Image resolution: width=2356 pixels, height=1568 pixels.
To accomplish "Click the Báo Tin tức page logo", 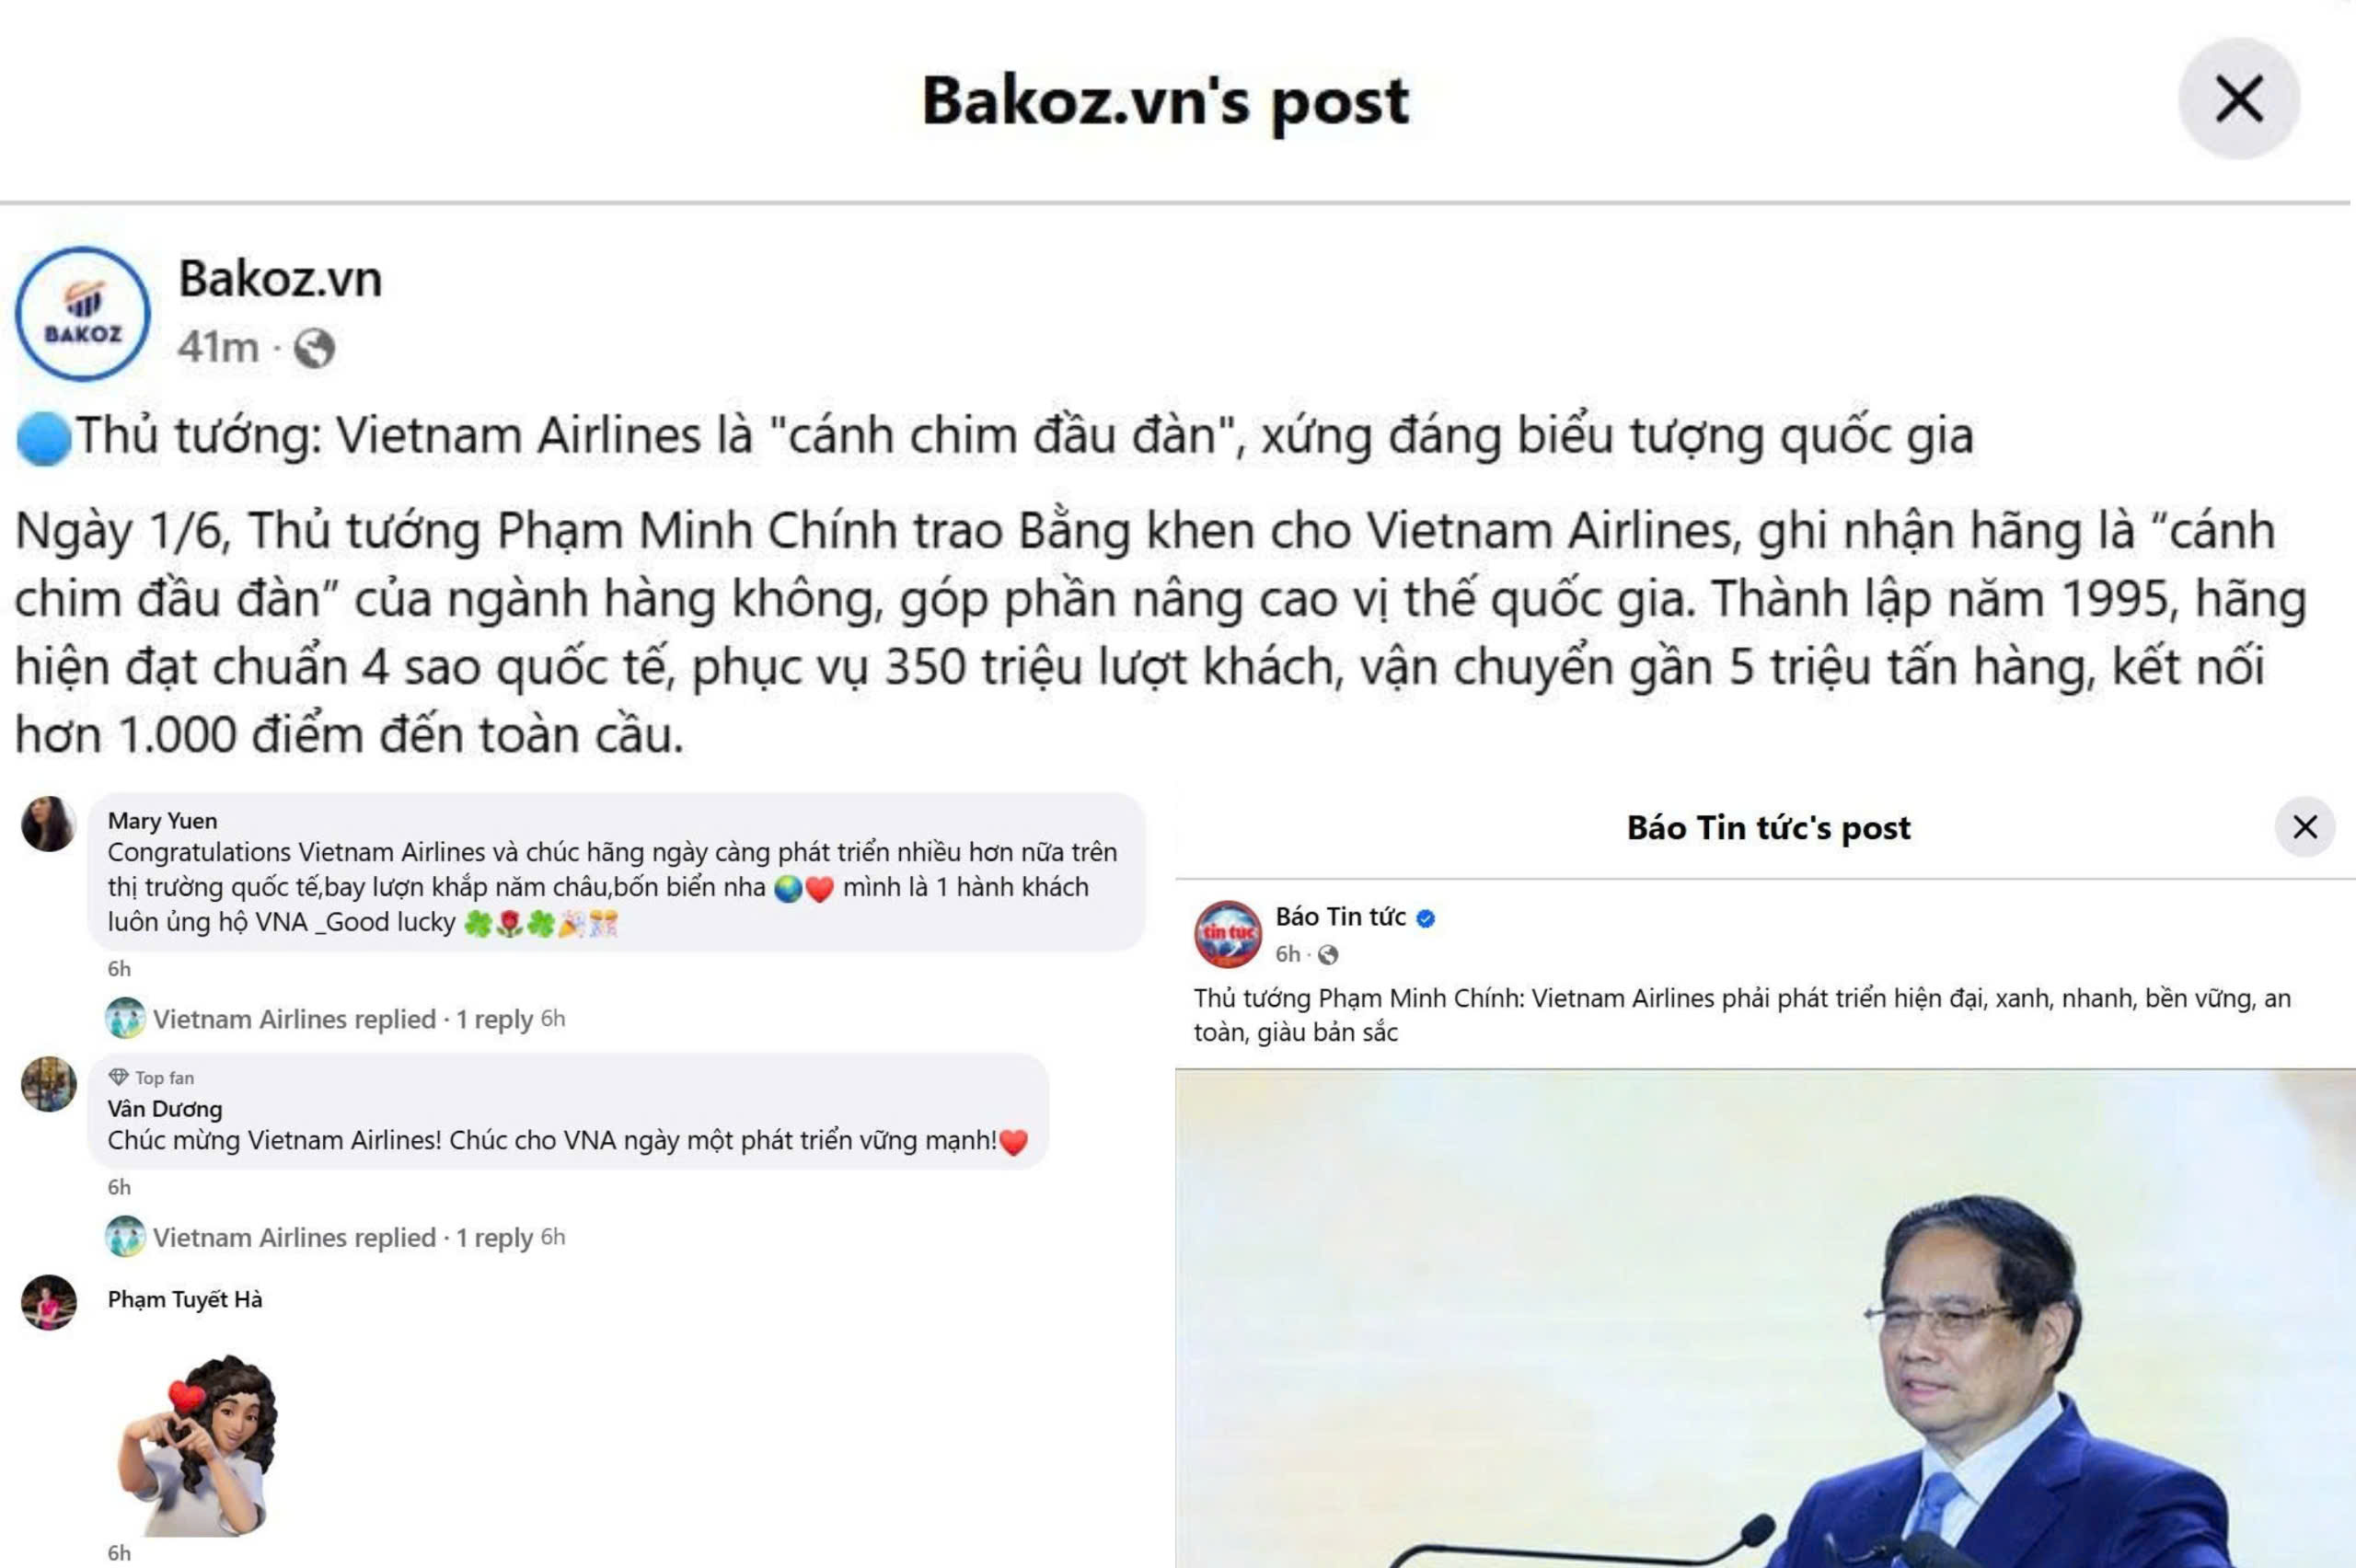I will 1228,934.
